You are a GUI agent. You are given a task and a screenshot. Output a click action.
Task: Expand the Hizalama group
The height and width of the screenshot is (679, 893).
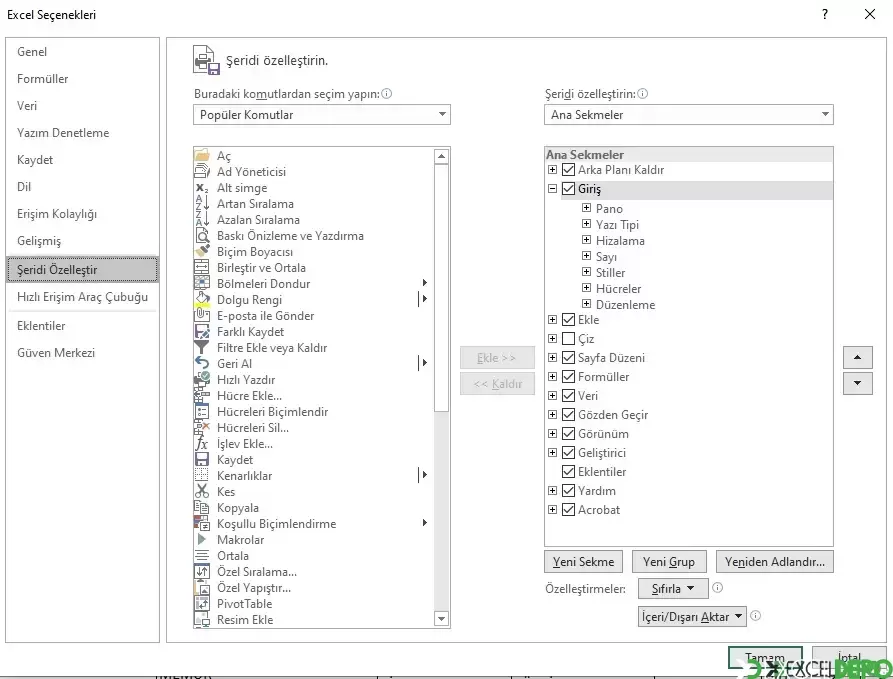pos(586,240)
